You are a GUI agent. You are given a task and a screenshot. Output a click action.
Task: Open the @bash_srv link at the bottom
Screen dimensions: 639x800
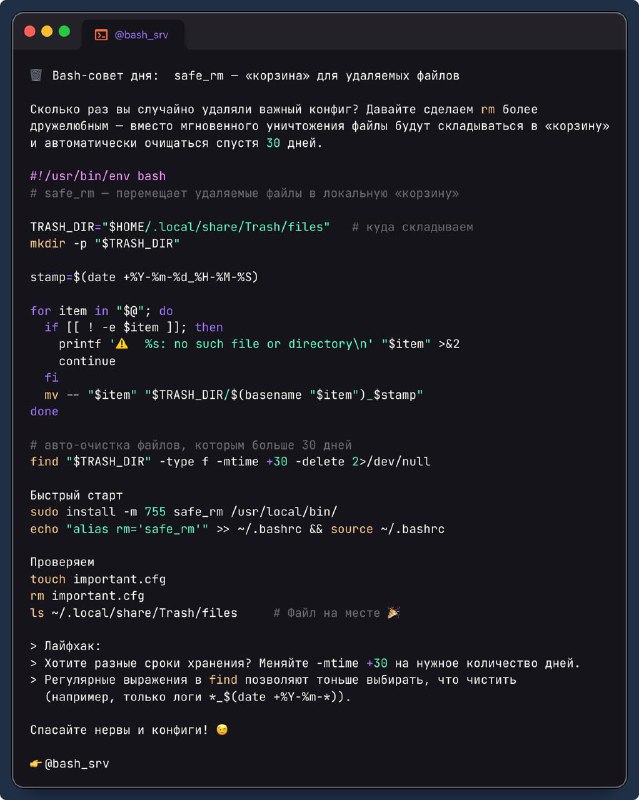[x=77, y=764]
